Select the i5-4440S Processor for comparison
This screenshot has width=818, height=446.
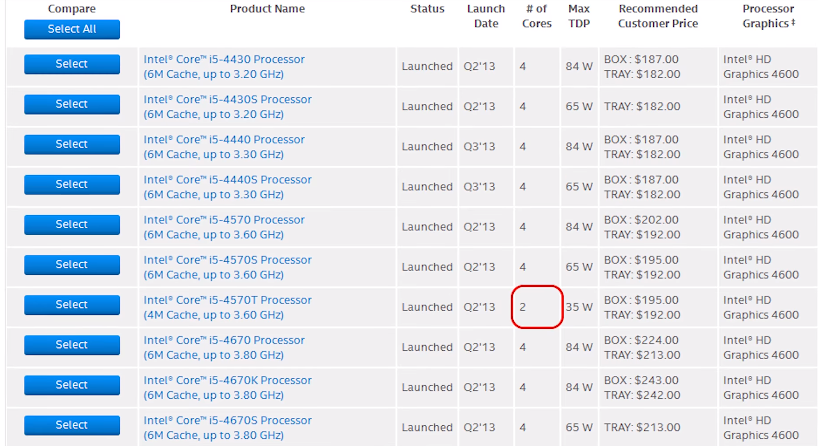[72, 185]
